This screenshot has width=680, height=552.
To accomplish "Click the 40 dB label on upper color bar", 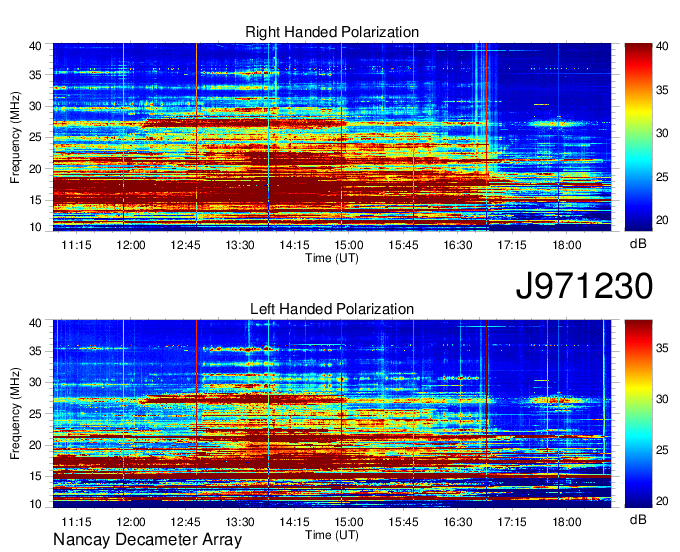I will pyautogui.click(x=662, y=46).
